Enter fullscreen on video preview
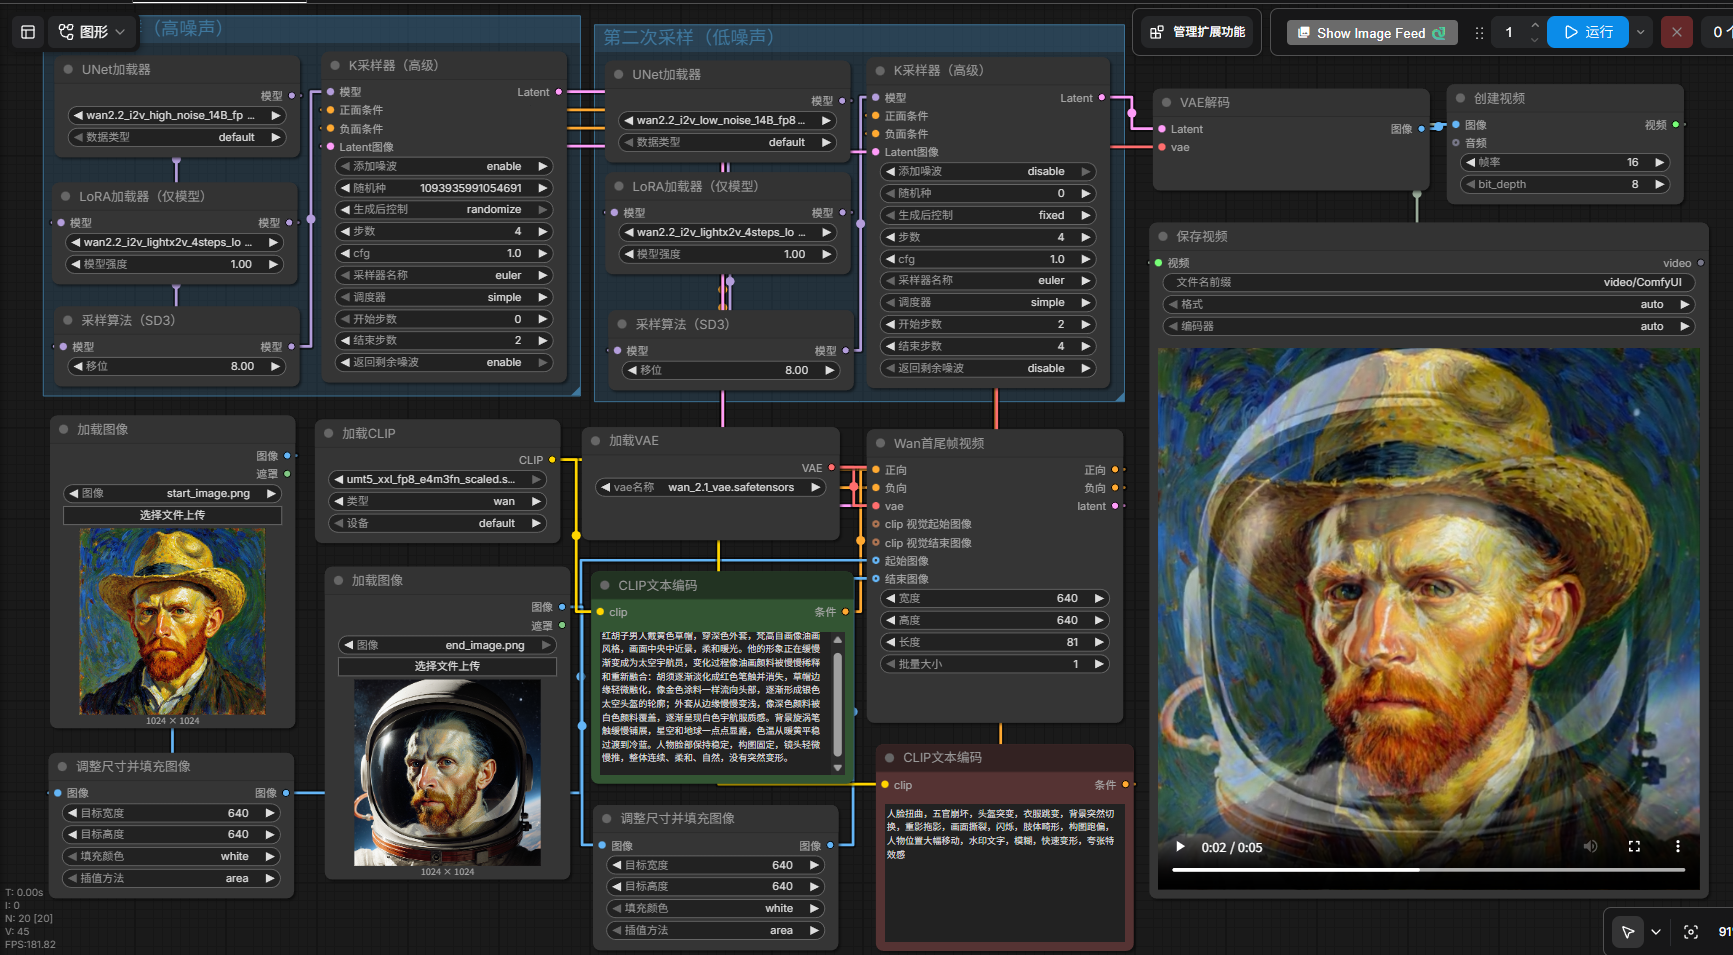1733x955 pixels. [1634, 847]
